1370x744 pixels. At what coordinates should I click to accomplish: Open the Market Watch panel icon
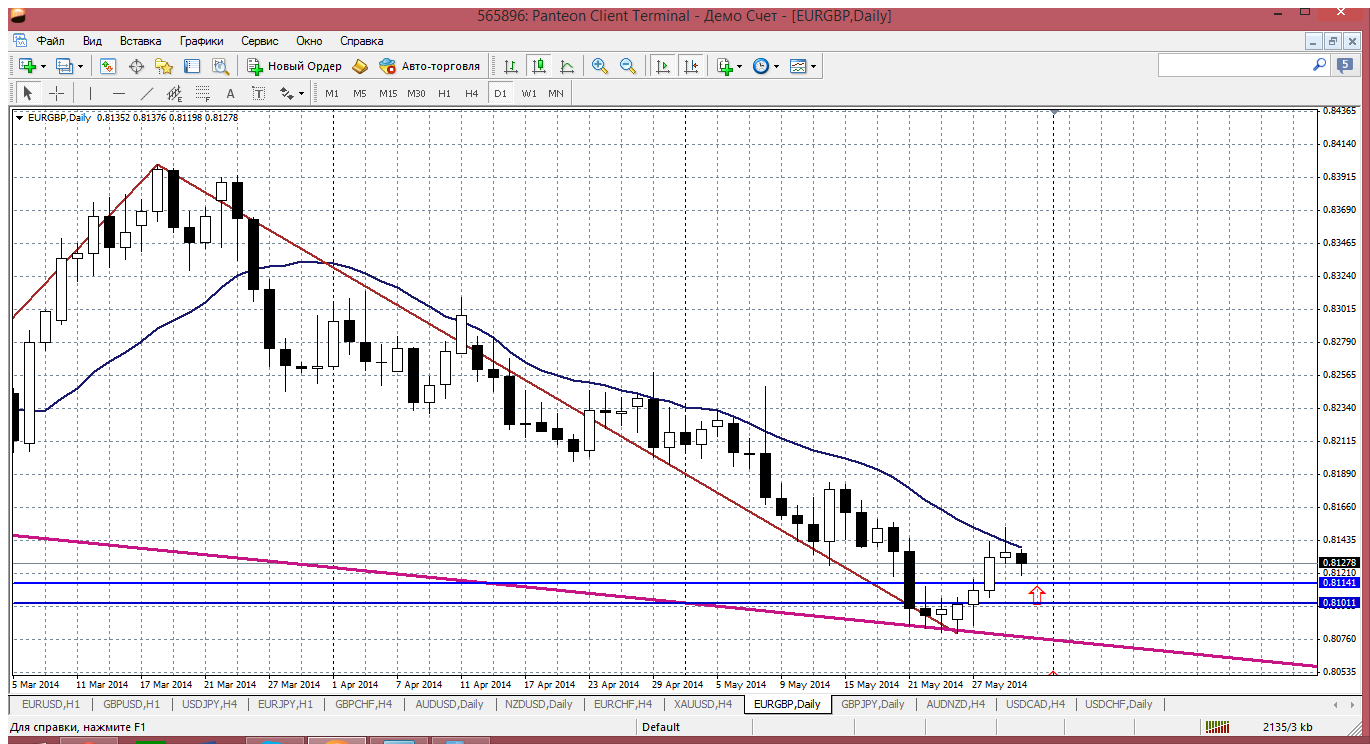click(108, 66)
